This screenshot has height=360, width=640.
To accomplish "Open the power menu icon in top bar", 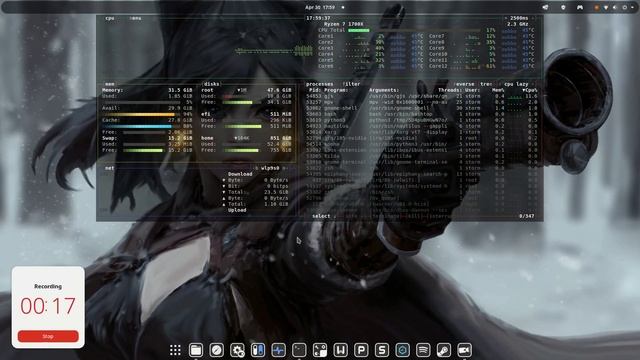I will point(624,7).
